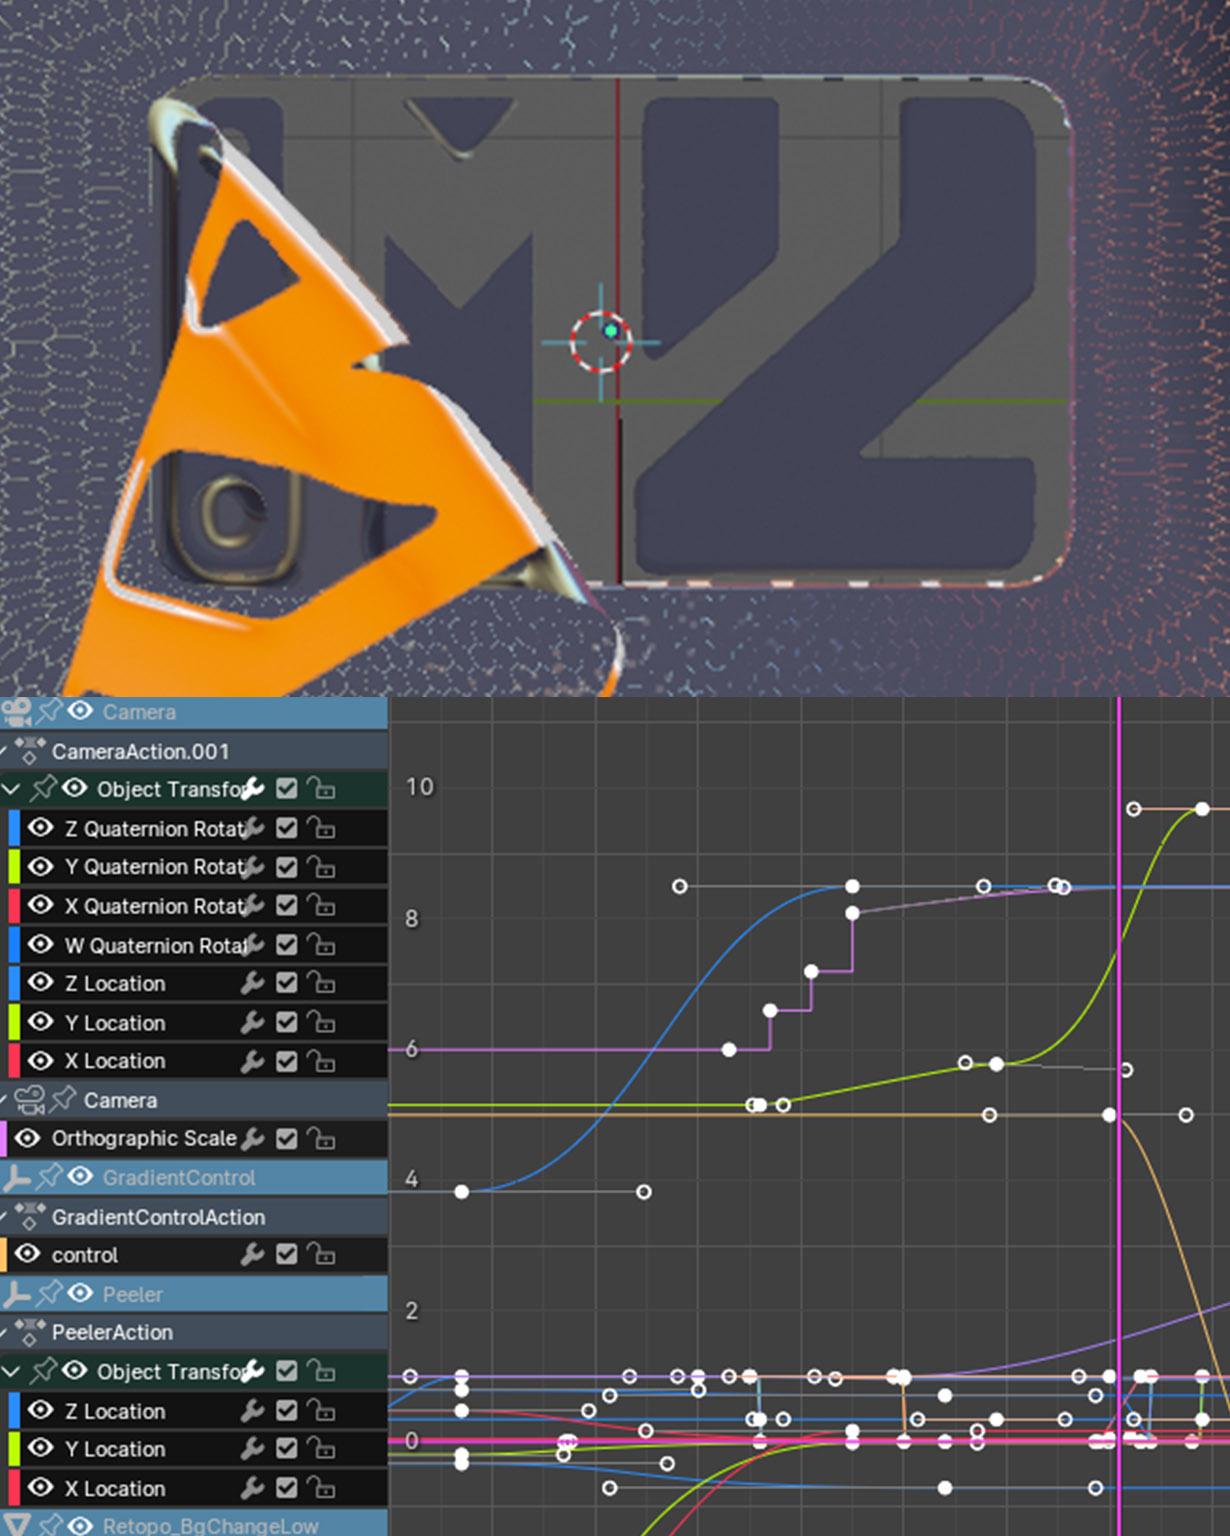
Task: Select the PeelerAction row
Action: [x=193, y=1332]
